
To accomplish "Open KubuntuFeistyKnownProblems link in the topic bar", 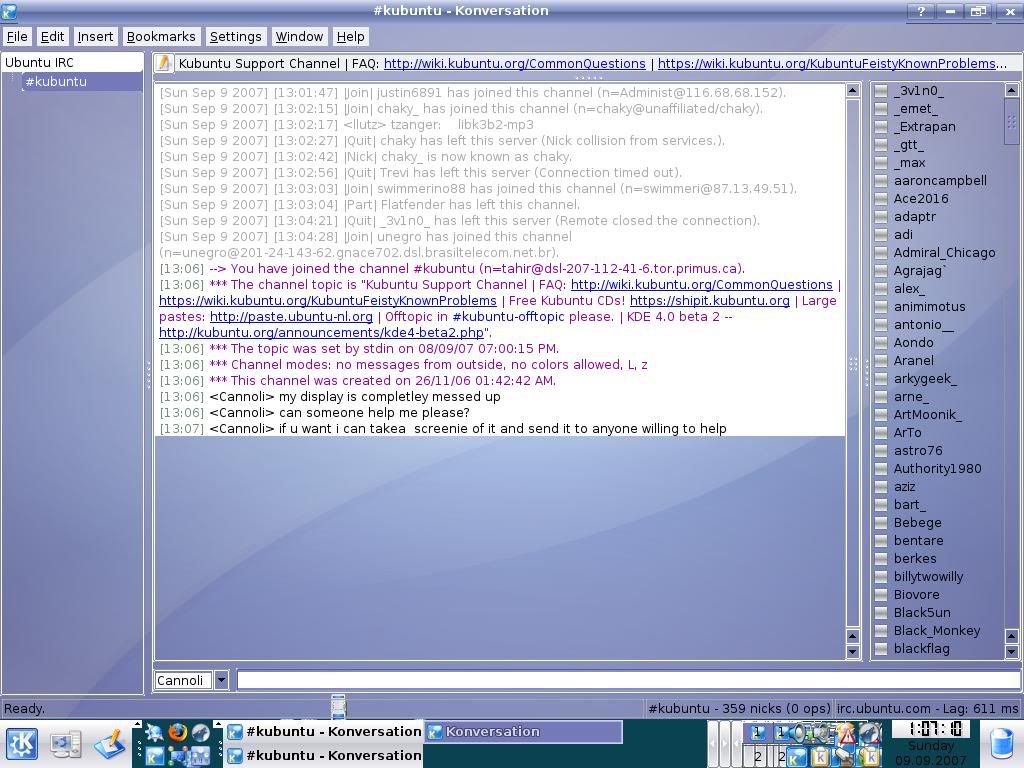I will (x=832, y=63).
